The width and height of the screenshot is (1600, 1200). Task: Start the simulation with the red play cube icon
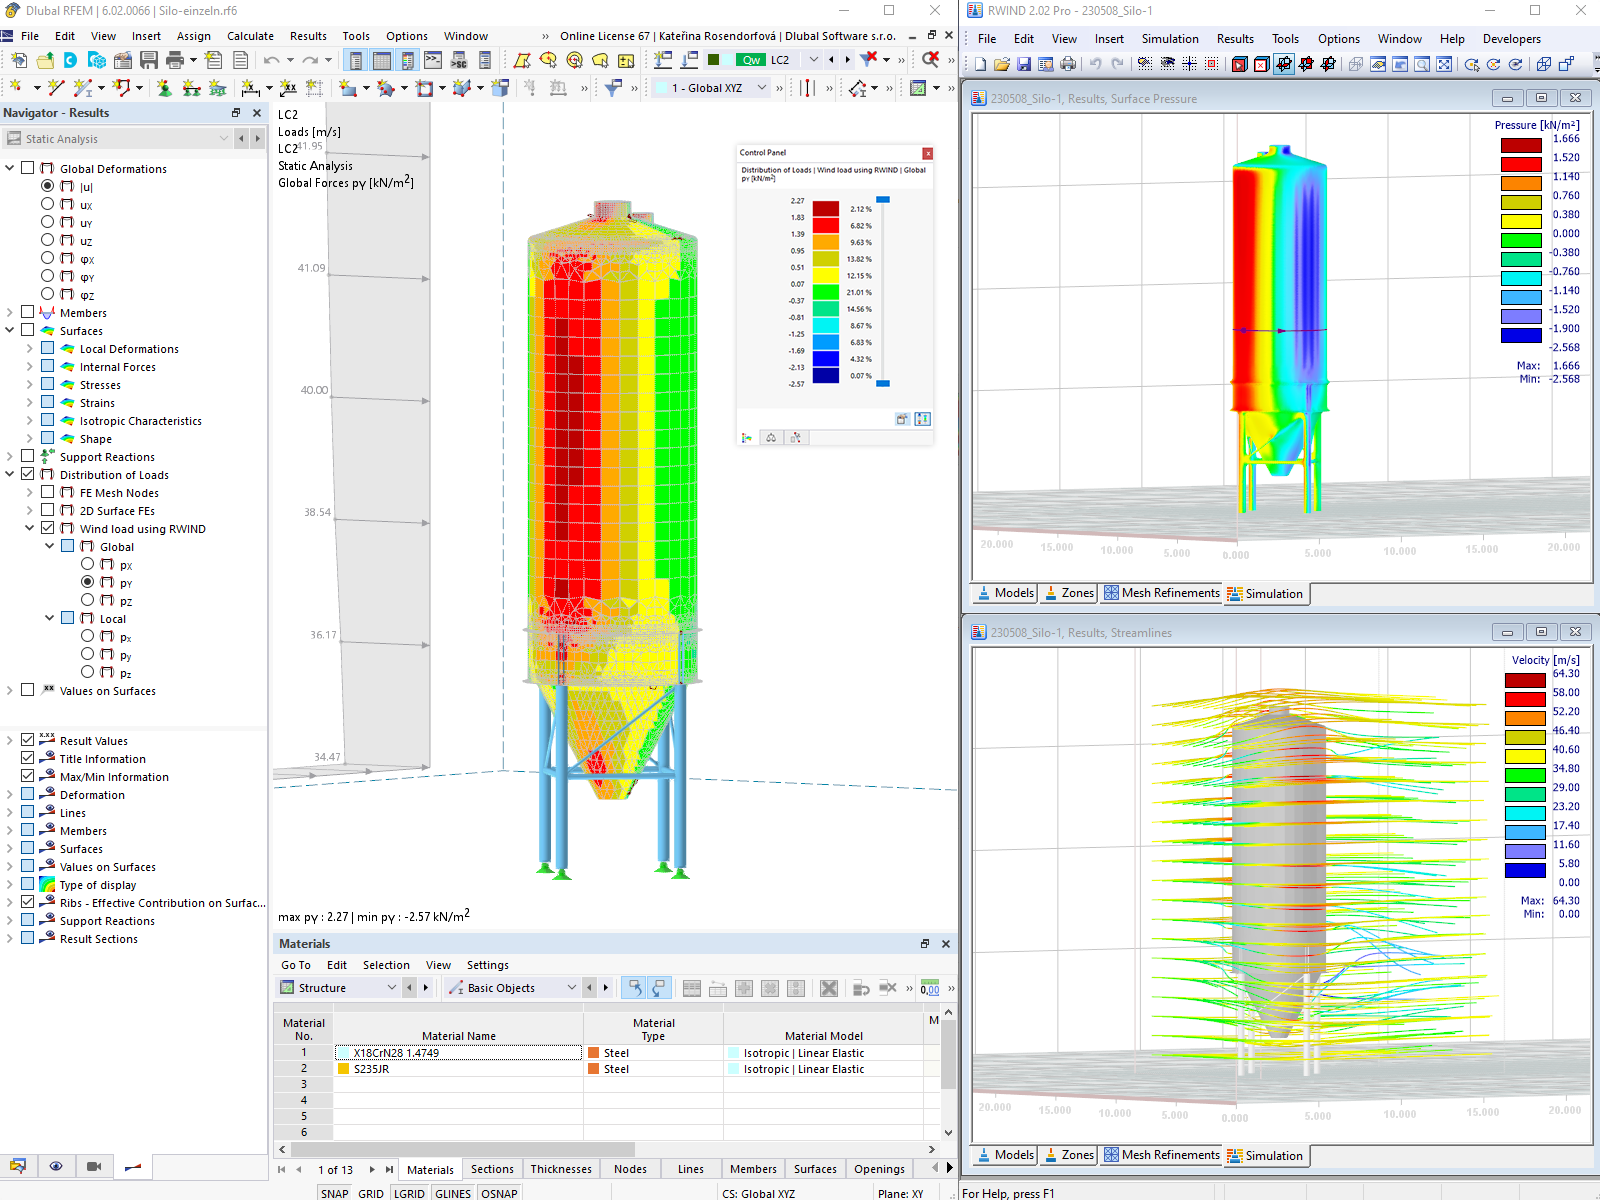1238,63
